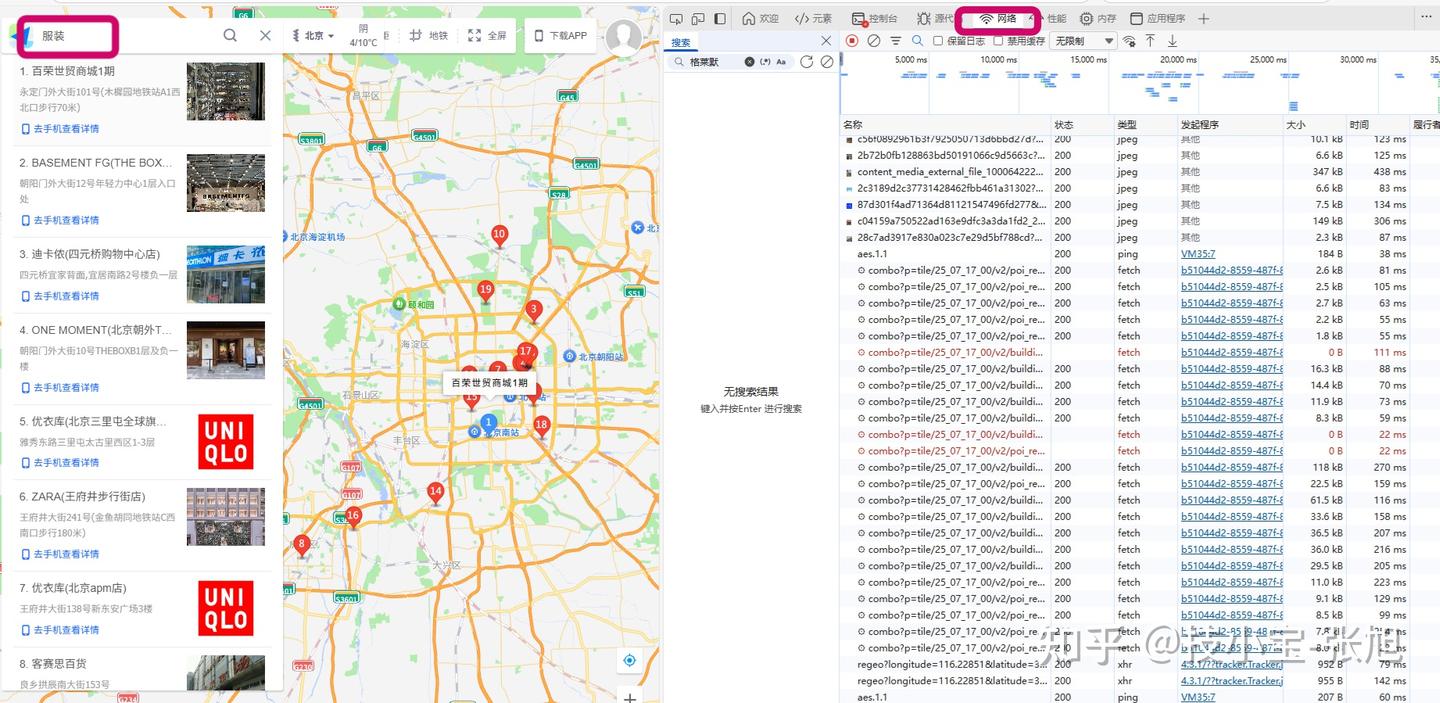Open the user avatar profile
Viewport: 1440px width, 703px height.
[x=624, y=37]
